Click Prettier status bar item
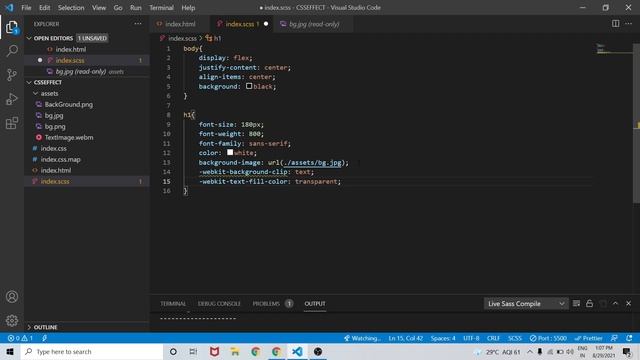Image resolution: width=640 pixels, height=360 pixels. (588, 338)
